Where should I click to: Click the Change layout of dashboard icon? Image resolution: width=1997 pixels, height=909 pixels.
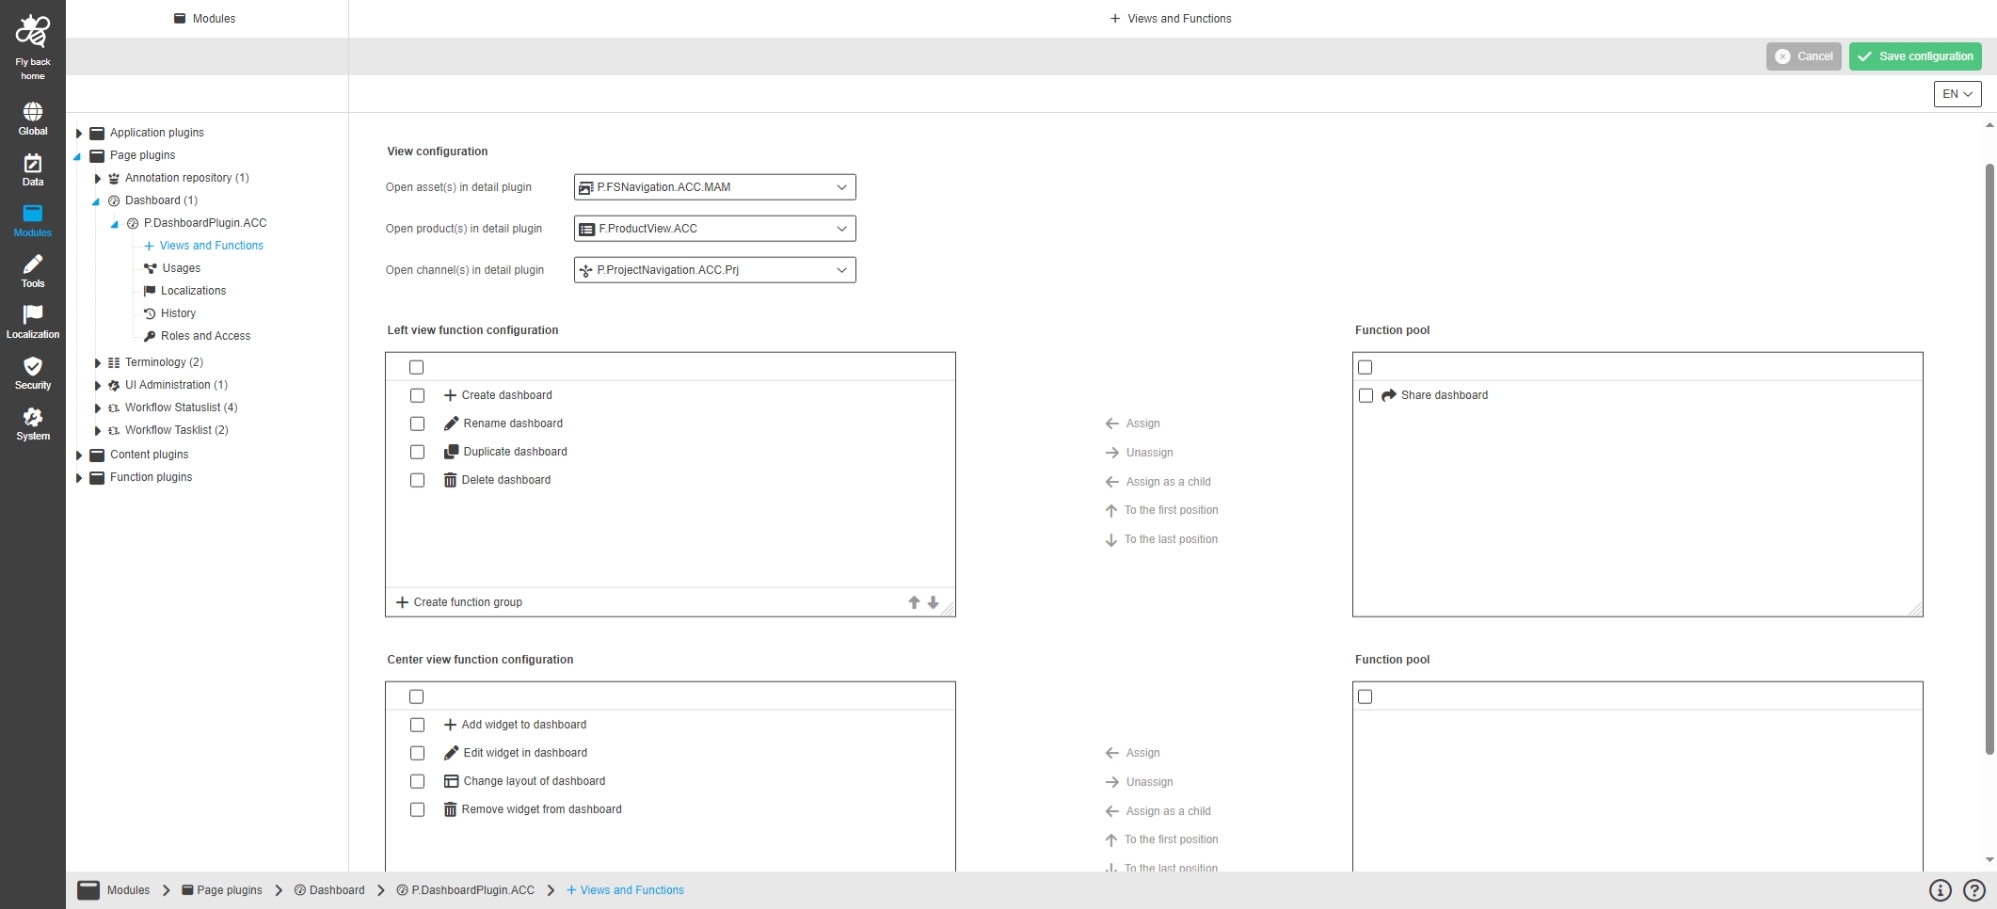point(451,781)
